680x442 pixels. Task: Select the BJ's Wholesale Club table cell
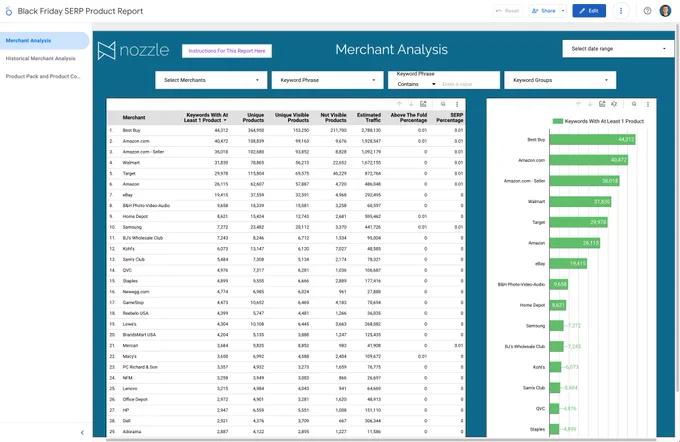click(x=142, y=238)
